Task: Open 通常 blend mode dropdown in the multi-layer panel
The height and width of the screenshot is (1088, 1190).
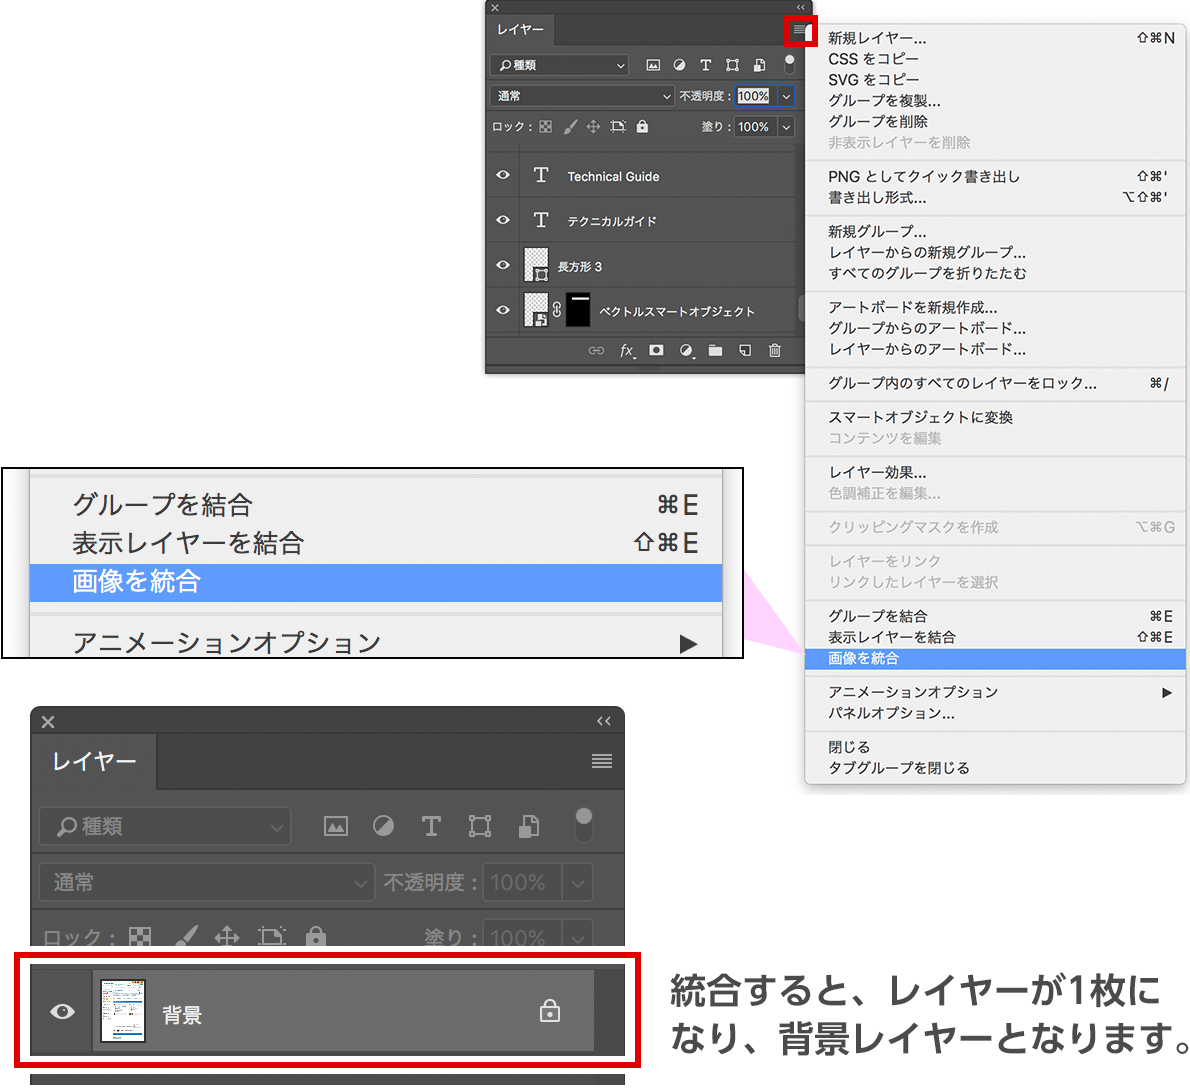Action: point(582,96)
